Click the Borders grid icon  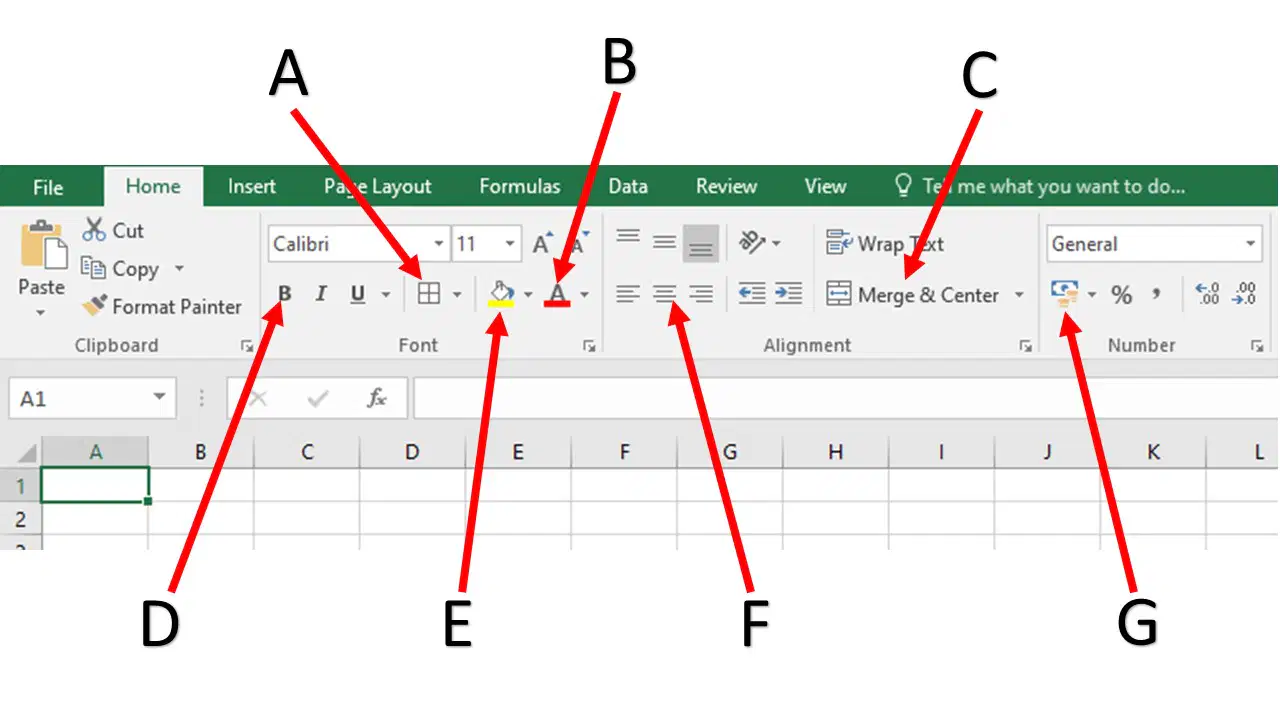point(429,293)
